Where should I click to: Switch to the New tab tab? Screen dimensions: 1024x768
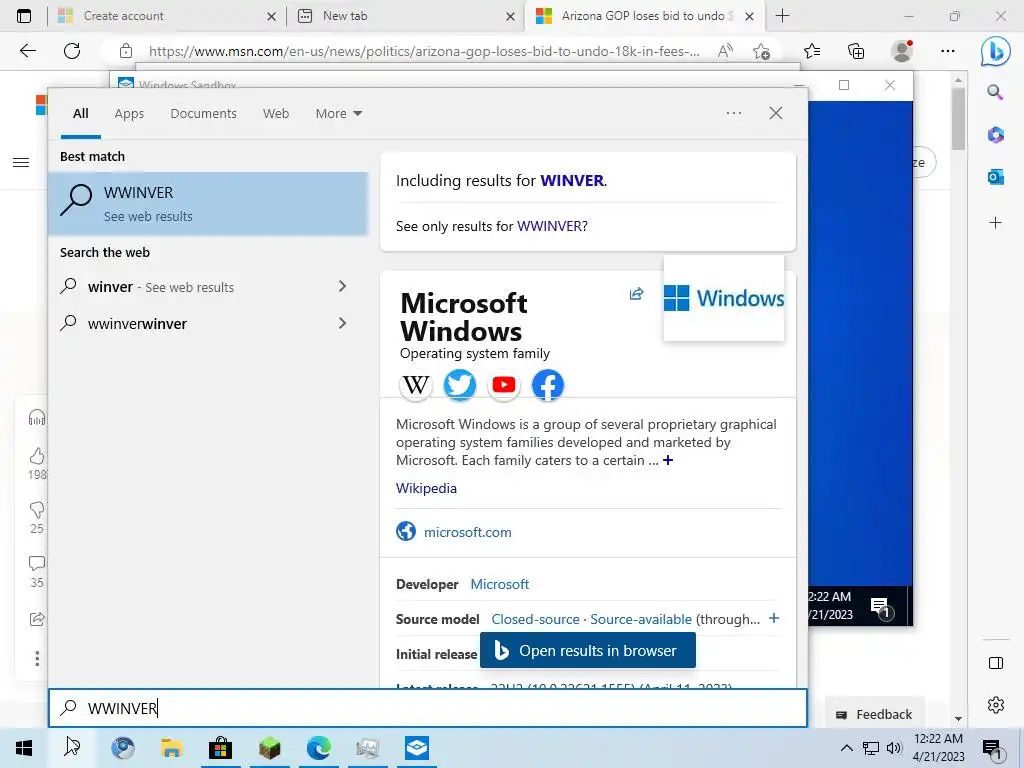pyautogui.click(x=405, y=16)
